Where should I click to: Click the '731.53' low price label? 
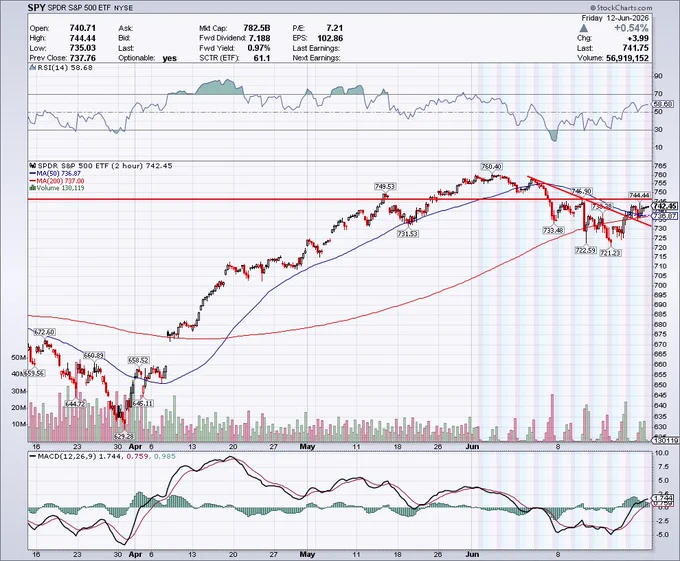(408, 234)
